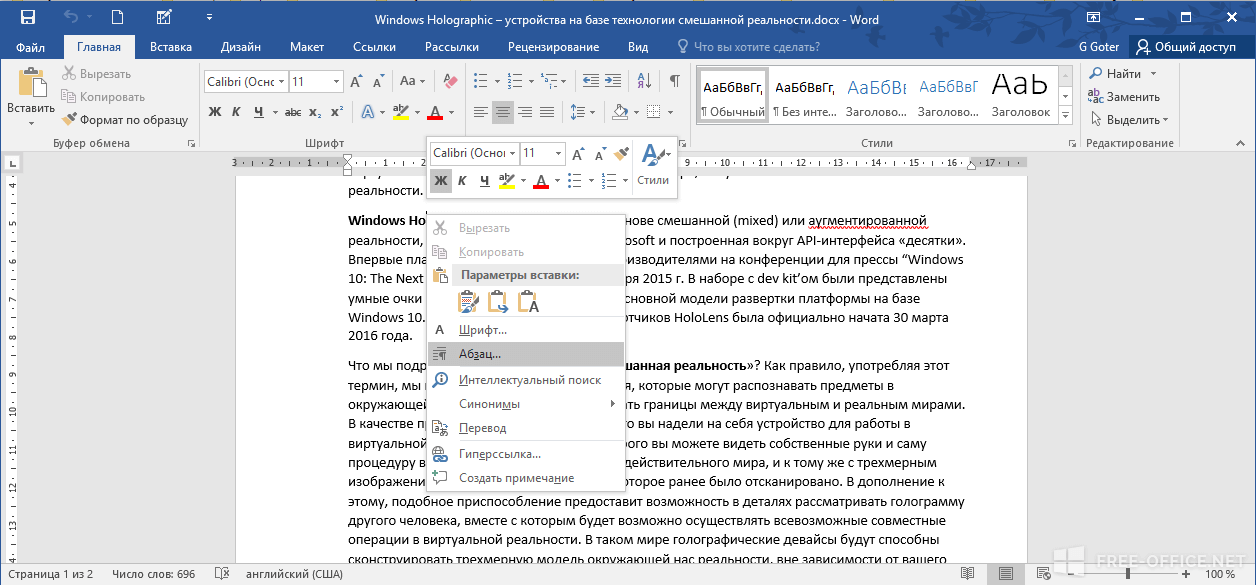1256x585 pixels.
Task: Open font name dropdown in mini toolbar
Action: (x=512, y=153)
